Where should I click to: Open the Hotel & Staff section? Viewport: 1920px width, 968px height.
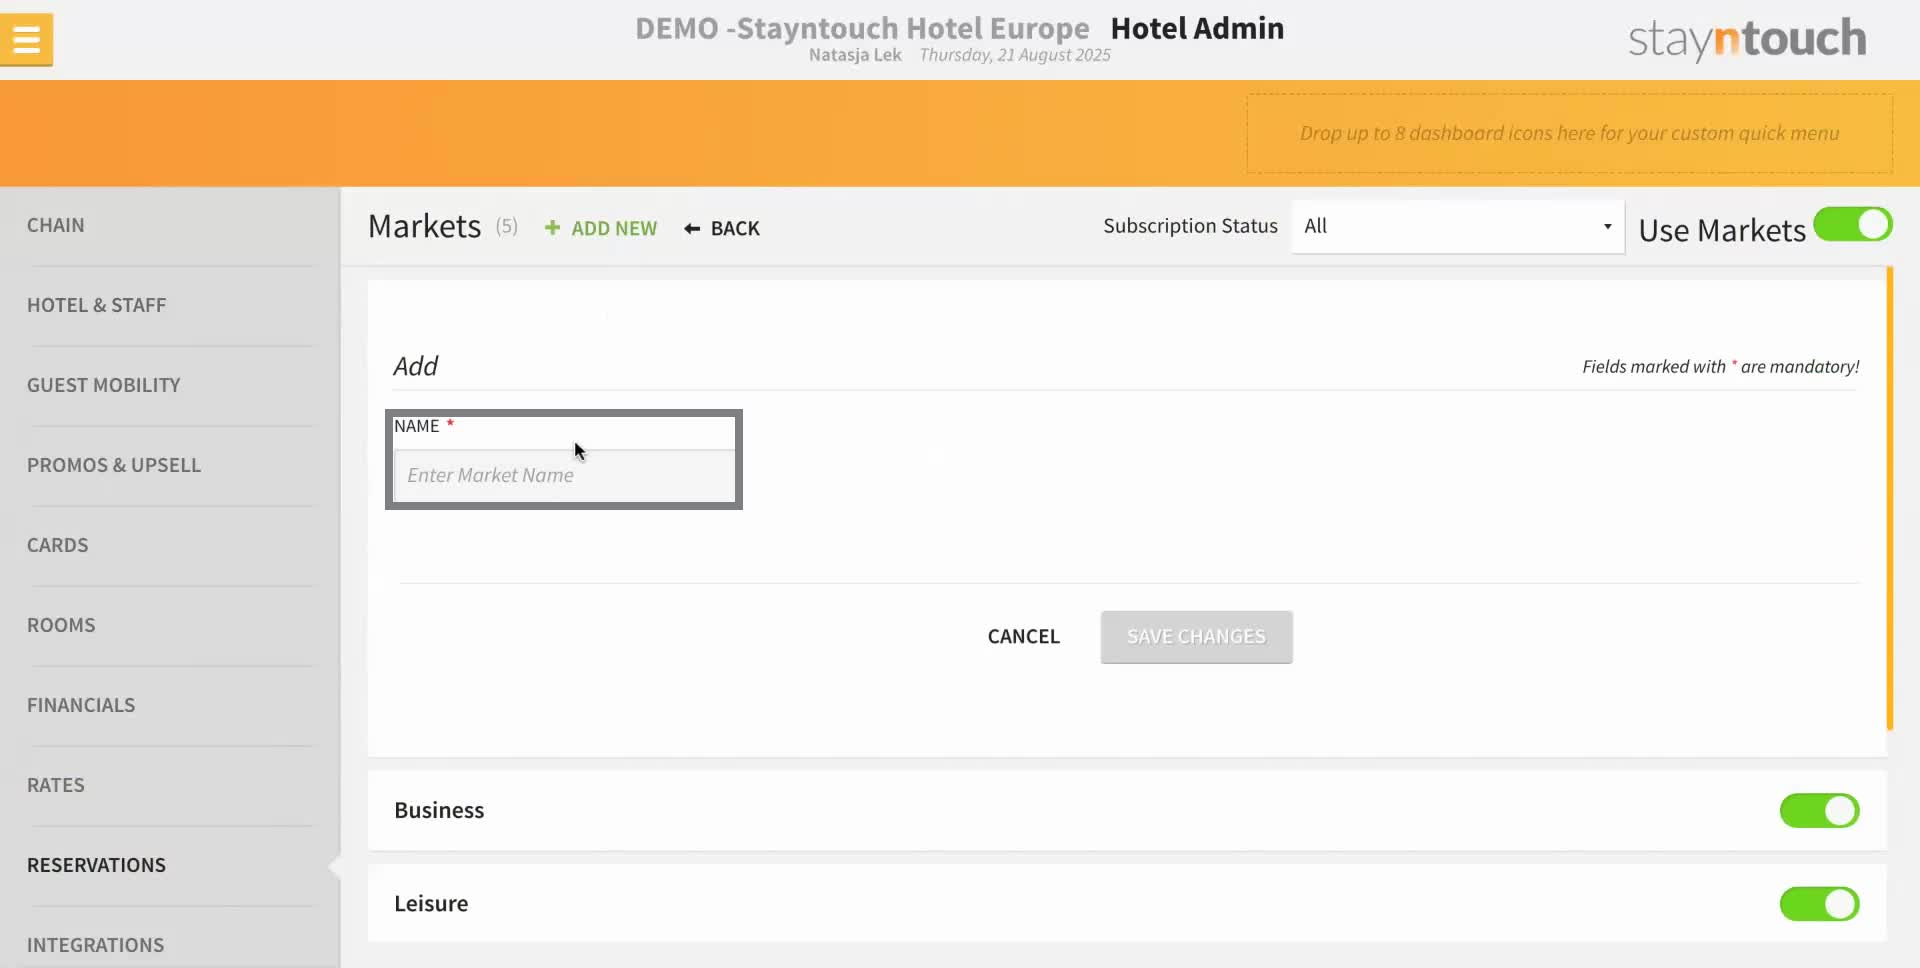click(97, 305)
